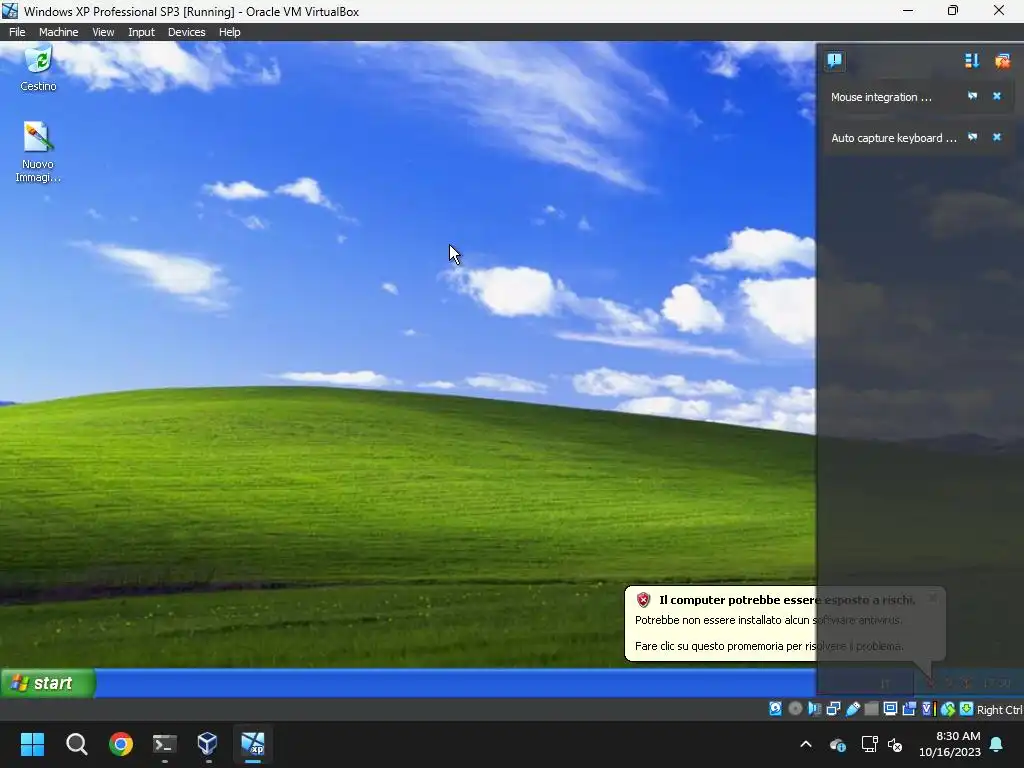Viewport: 1024px width, 768px height.
Task: Click the muted volume tray icon
Action: pos(895,744)
